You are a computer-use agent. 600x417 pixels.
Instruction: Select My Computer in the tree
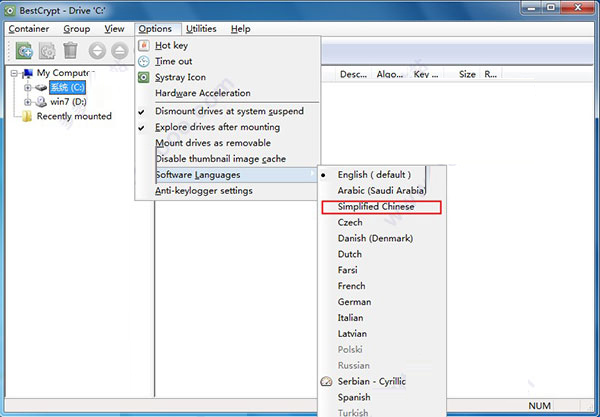pos(65,73)
